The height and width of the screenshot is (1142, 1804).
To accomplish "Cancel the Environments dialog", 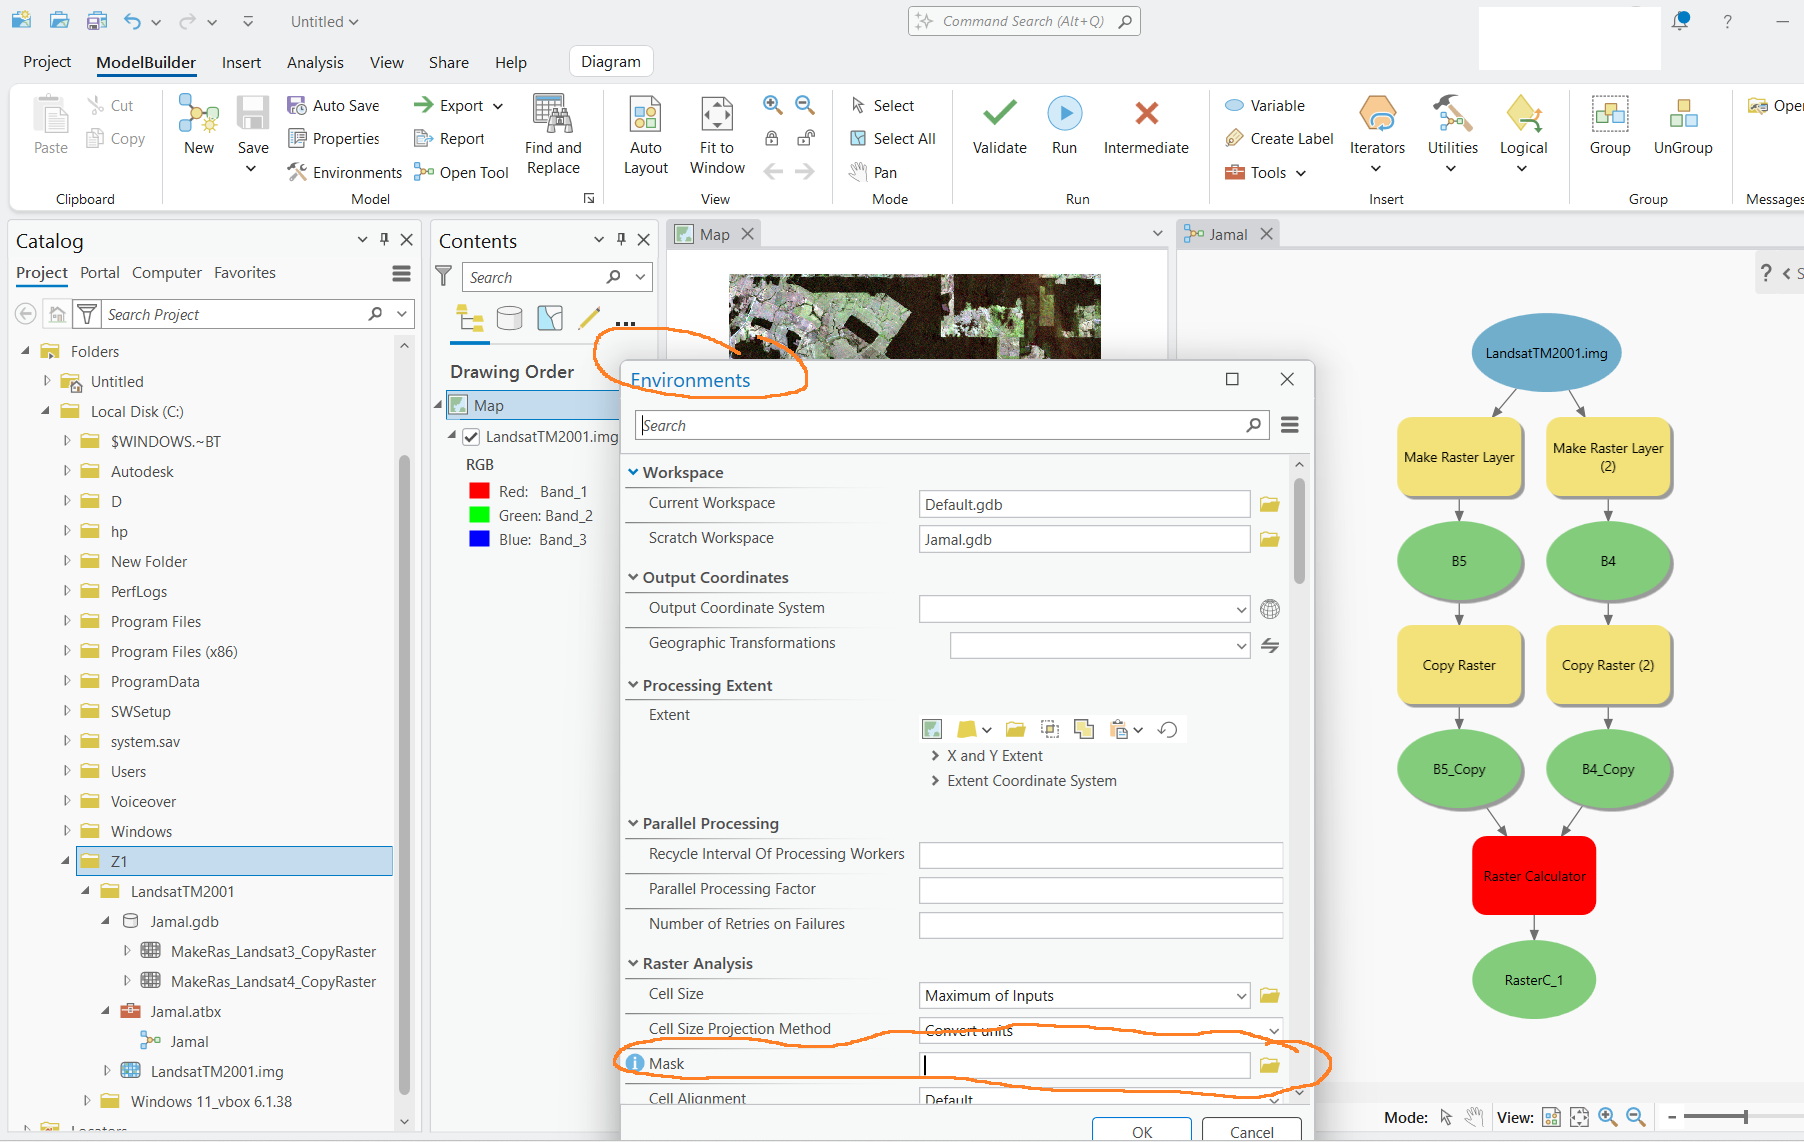I will tap(1251, 1131).
